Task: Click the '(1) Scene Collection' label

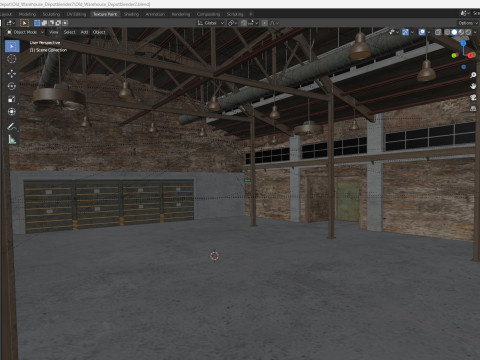Action: 48,50
